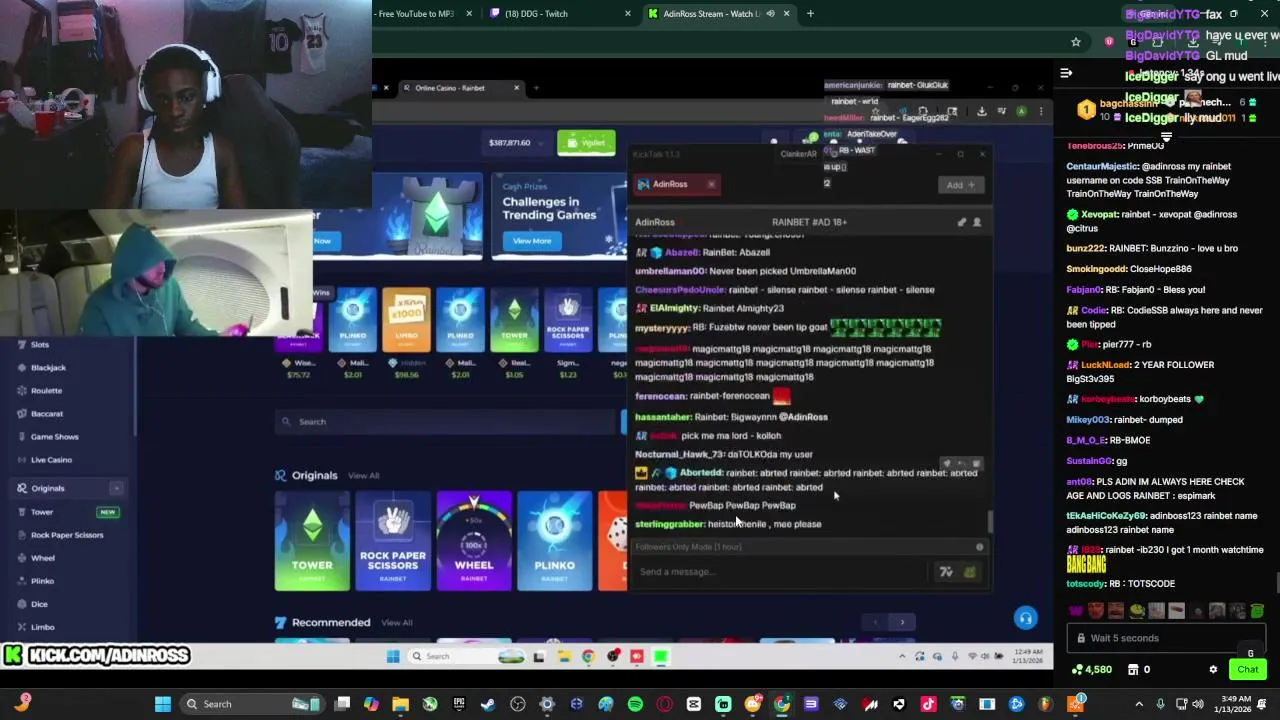Click the Kick chat message input box
Image resolution: width=1280 pixels, height=720 pixels.
click(x=1166, y=638)
